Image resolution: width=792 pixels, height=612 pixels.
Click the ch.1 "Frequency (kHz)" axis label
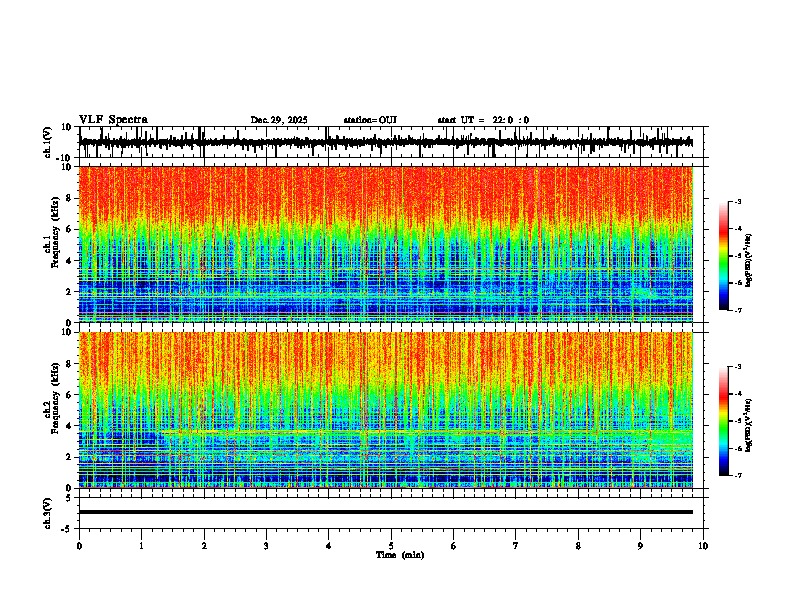point(55,232)
